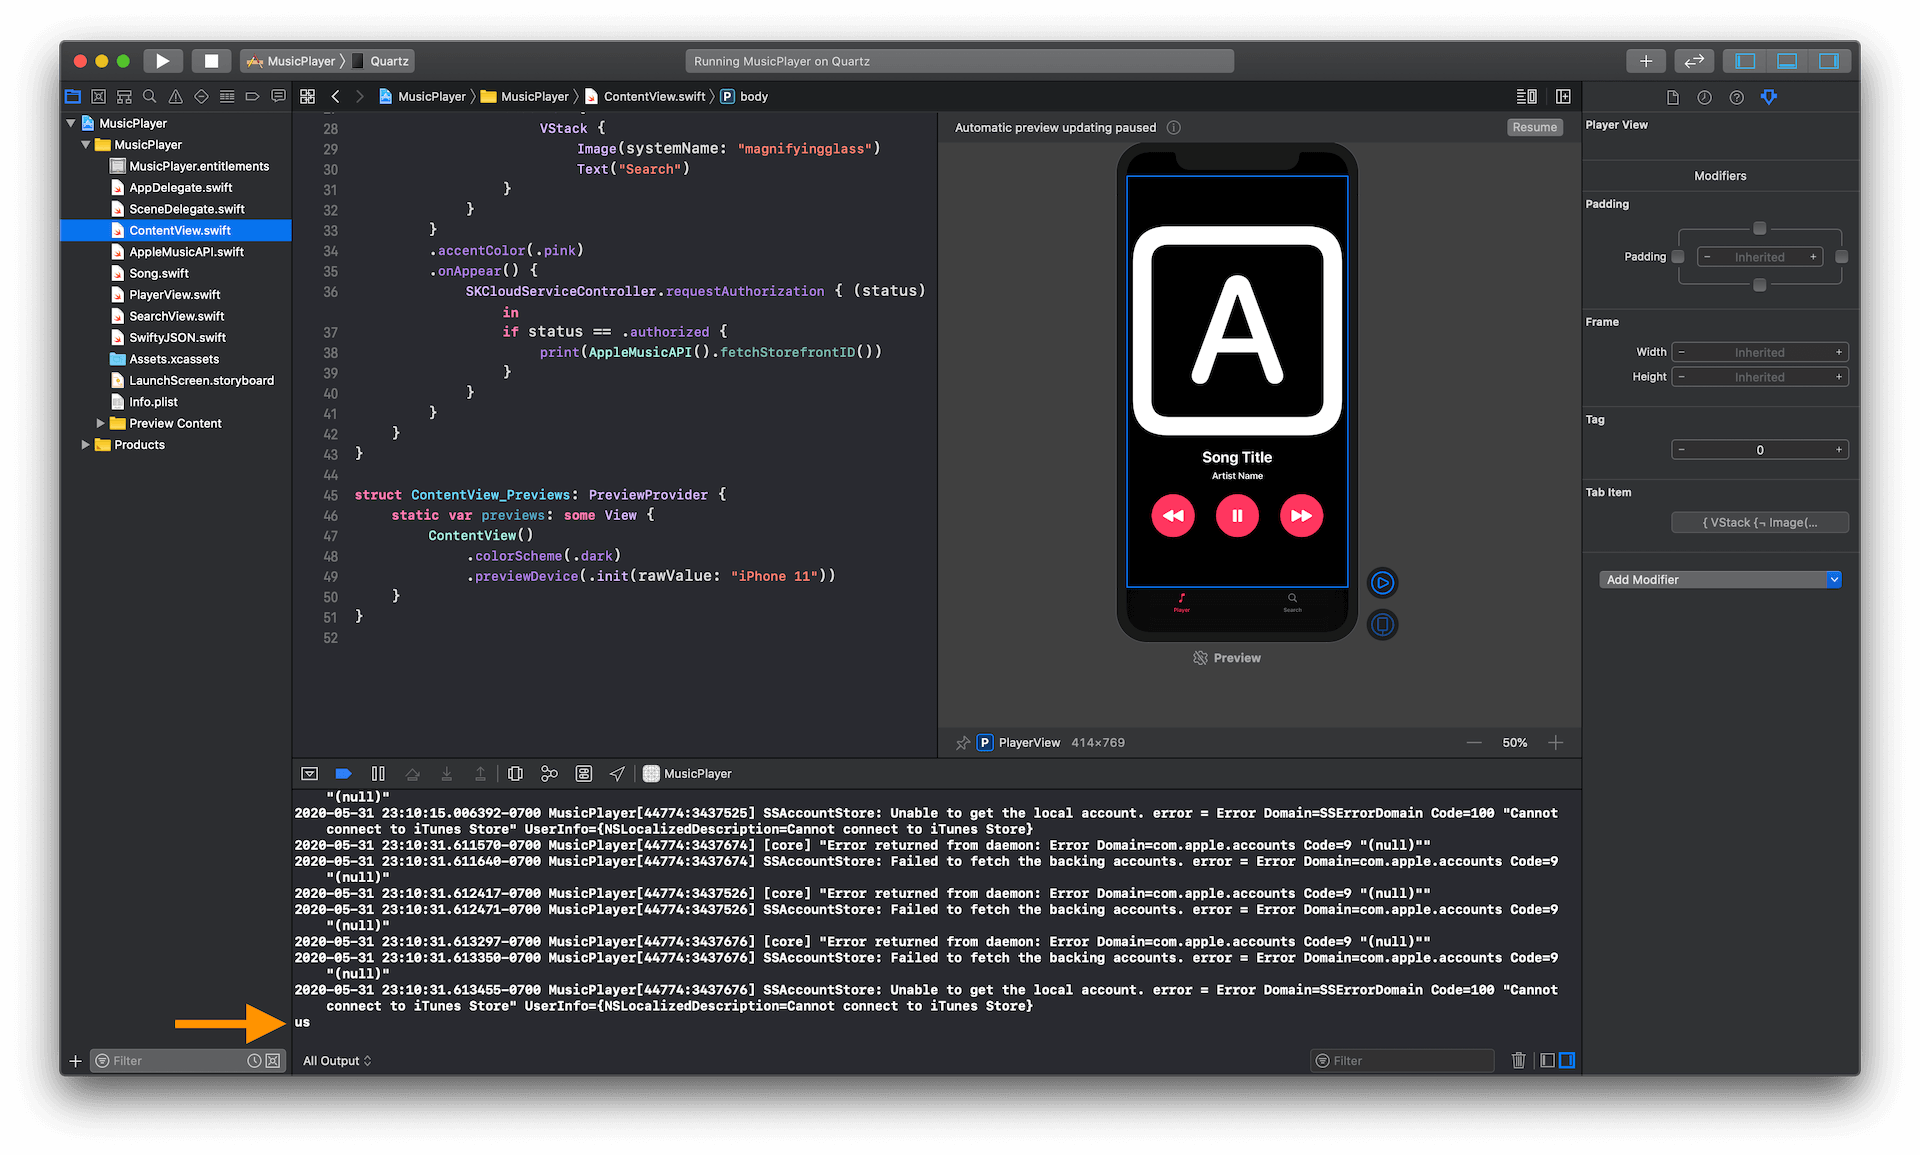Open the File inspector in the right panel
The height and width of the screenshot is (1155, 1920).
pos(1671,97)
